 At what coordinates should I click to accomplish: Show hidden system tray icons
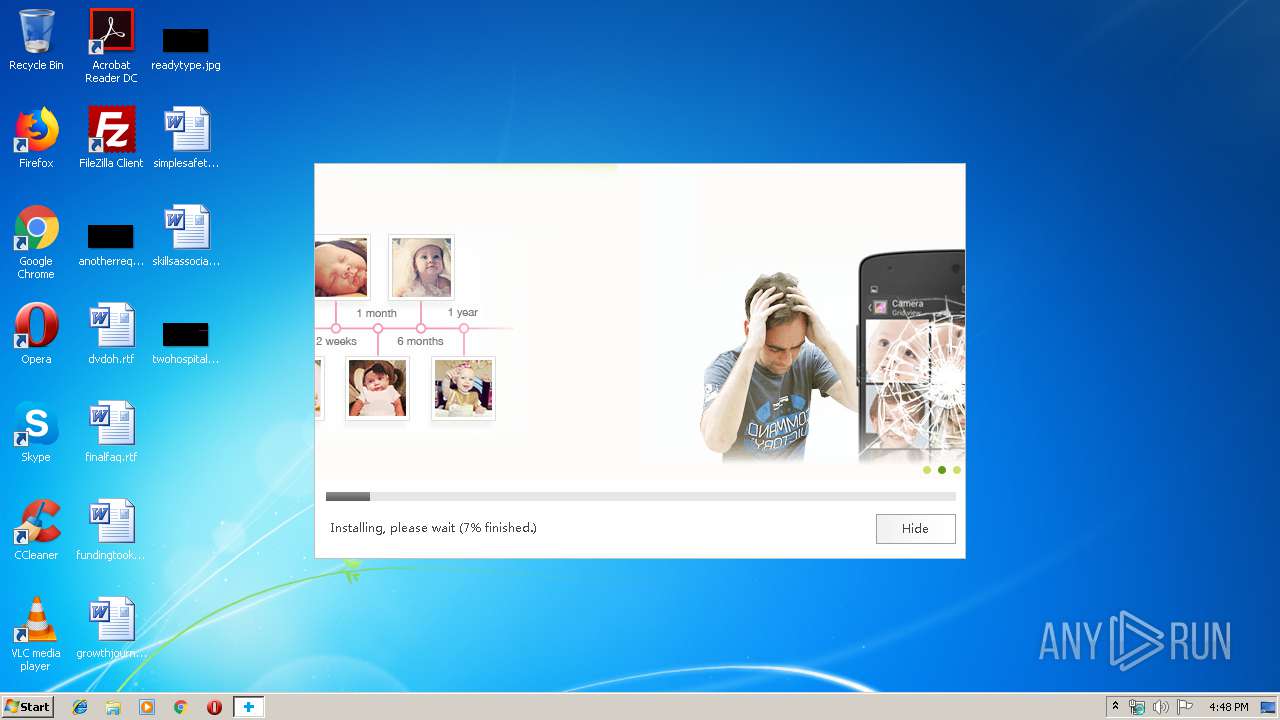point(1115,707)
